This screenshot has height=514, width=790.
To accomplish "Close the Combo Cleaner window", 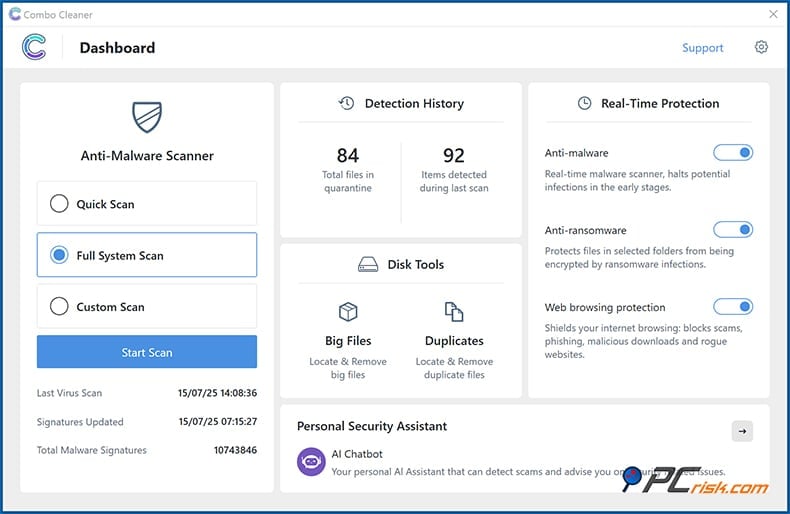I will click(773, 14).
